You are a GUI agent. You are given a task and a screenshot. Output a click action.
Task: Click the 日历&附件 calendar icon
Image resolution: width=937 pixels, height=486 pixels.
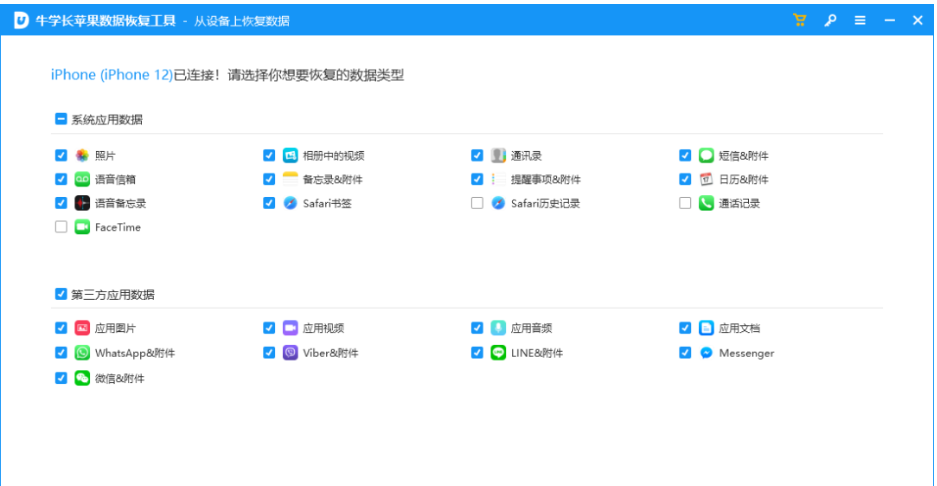[x=706, y=179]
